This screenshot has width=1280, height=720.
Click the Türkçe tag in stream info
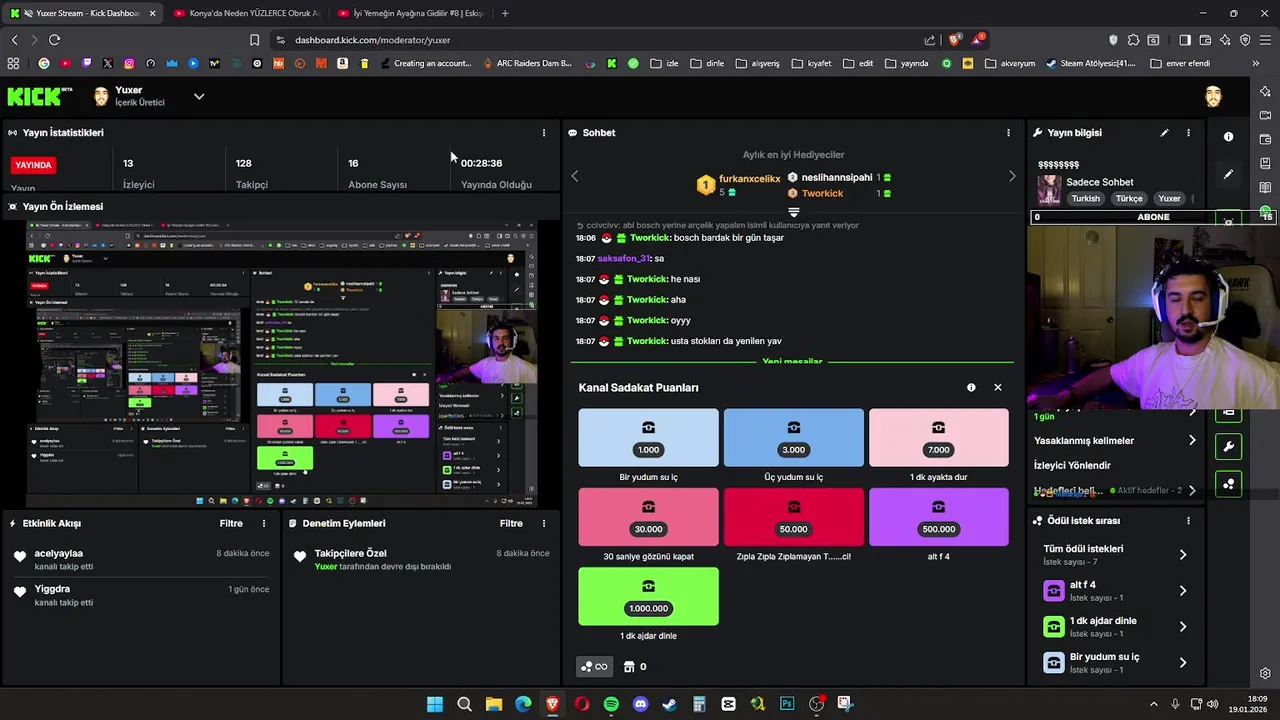1129,198
